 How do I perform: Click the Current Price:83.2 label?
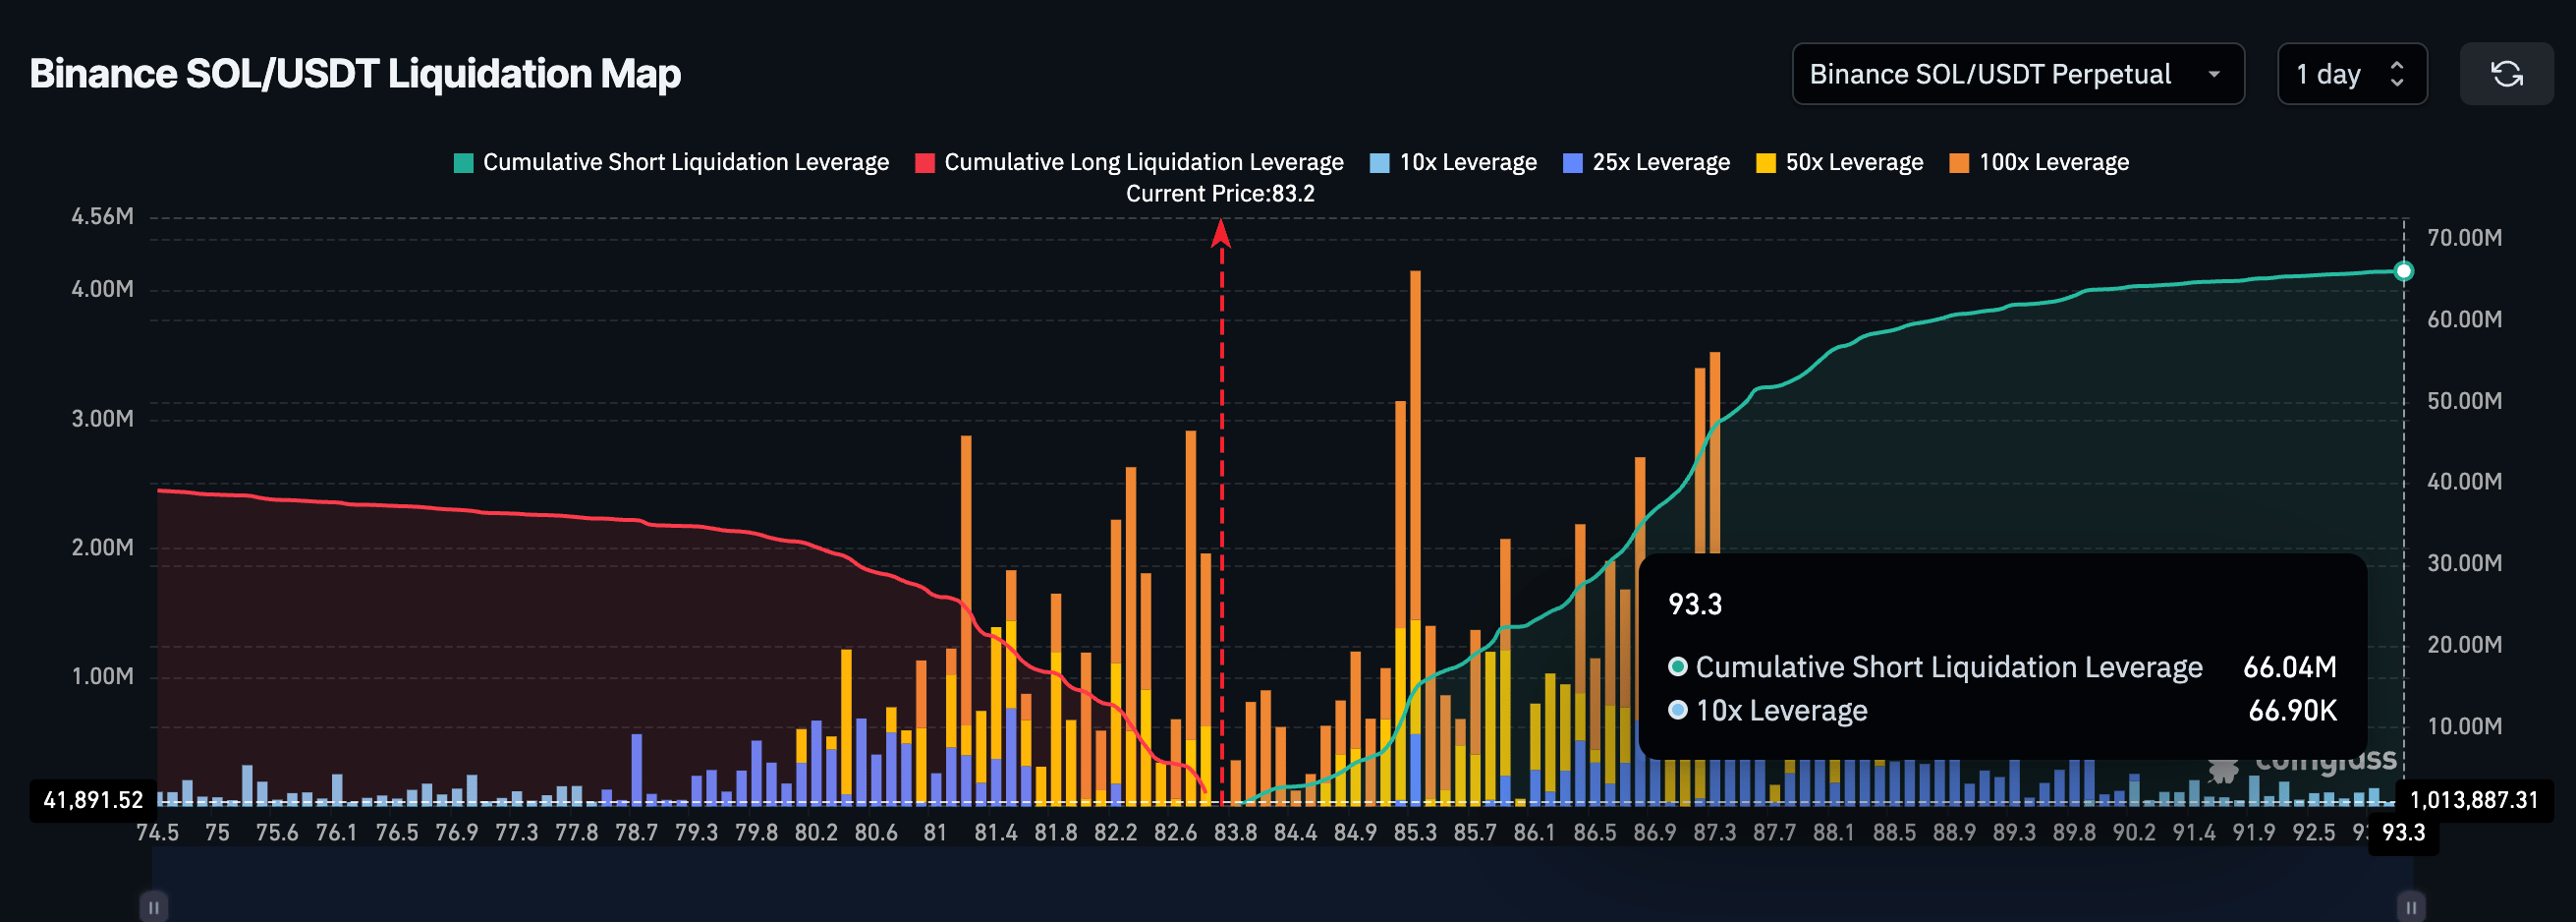(x=1220, y=194)
